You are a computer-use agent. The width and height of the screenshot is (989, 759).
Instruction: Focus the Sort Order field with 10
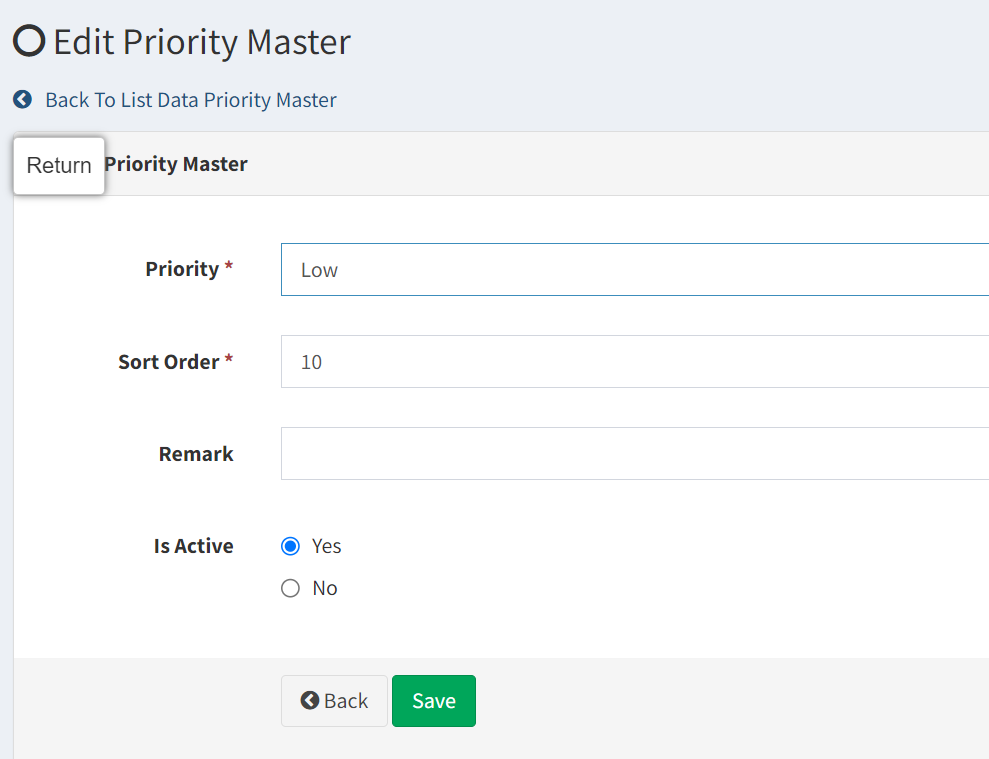[x=635, y=362]
